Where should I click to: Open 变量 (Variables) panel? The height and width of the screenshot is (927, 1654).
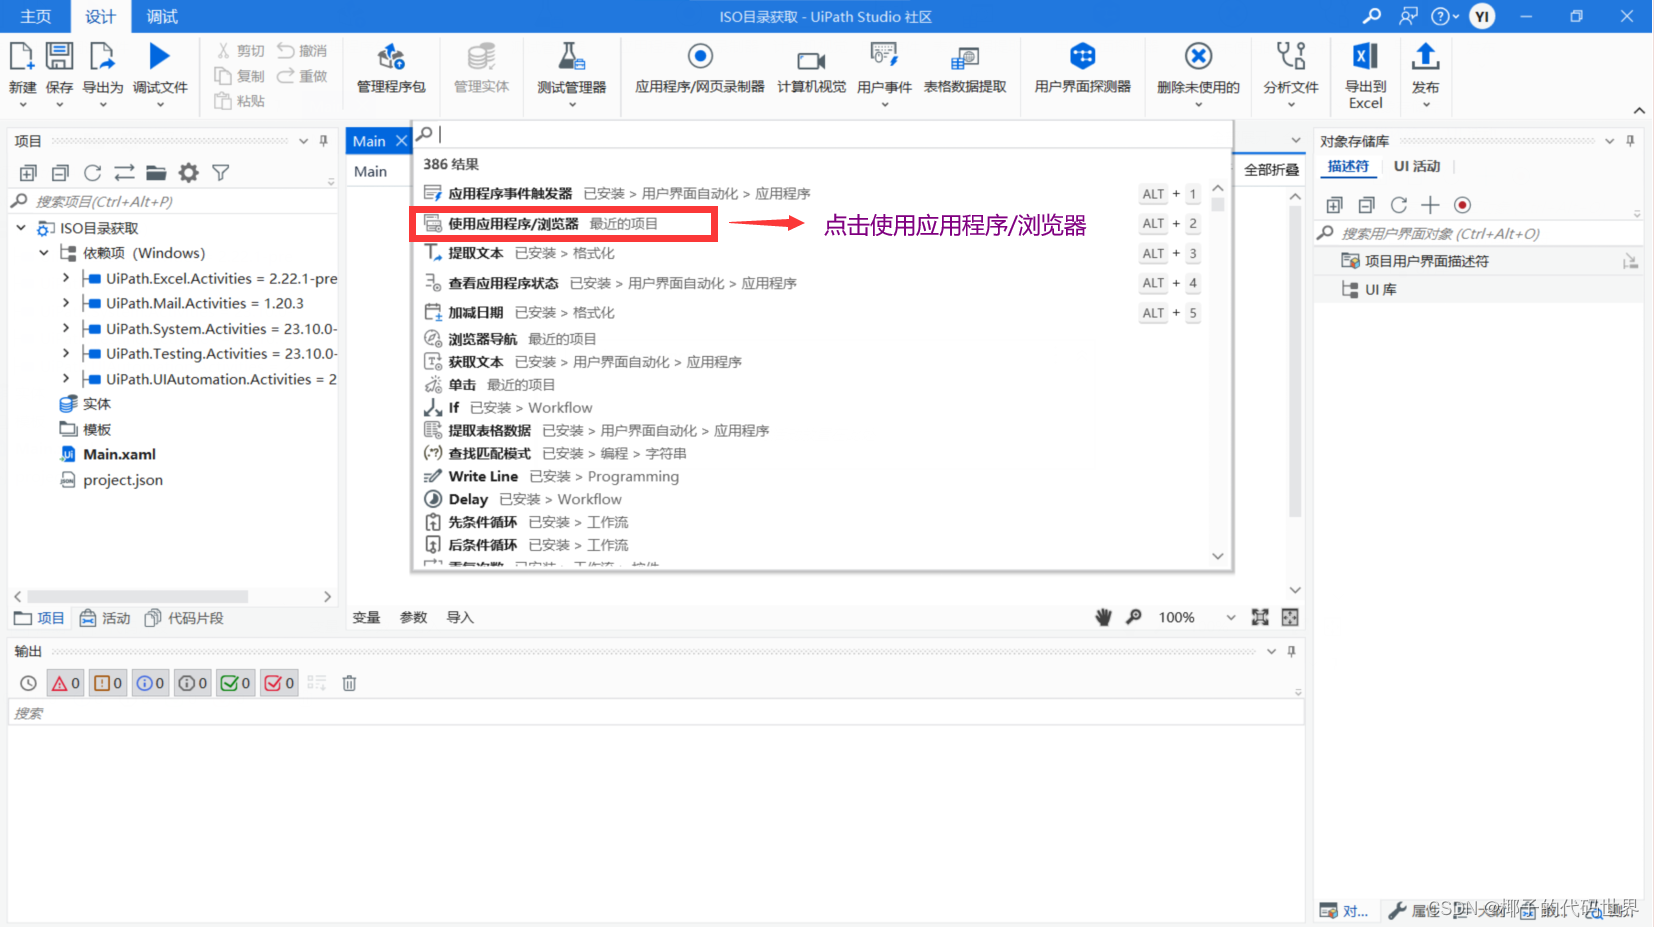tap(366, 617)
